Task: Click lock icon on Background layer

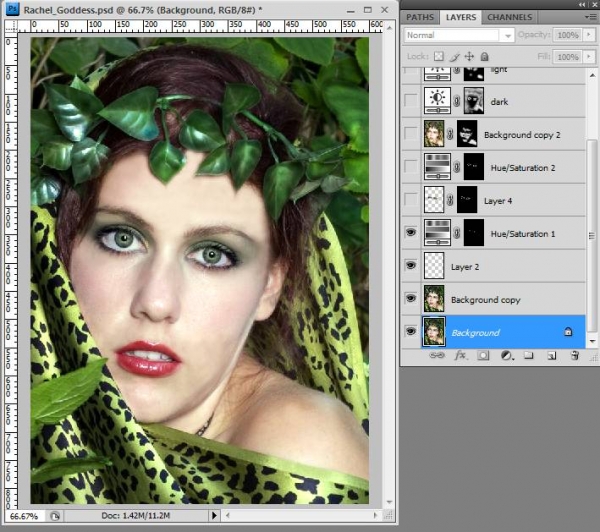Action: click(x=568, y=332)
